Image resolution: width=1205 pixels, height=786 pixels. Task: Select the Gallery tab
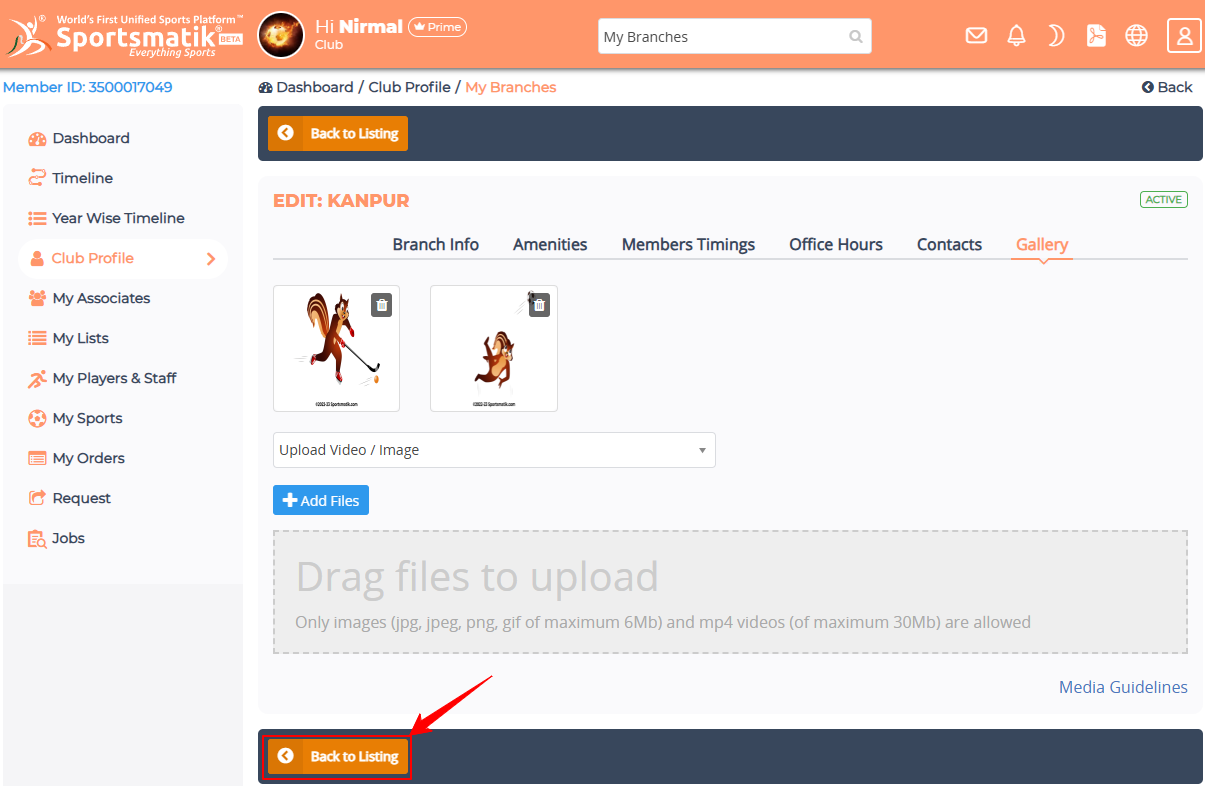click(1042, 244)
